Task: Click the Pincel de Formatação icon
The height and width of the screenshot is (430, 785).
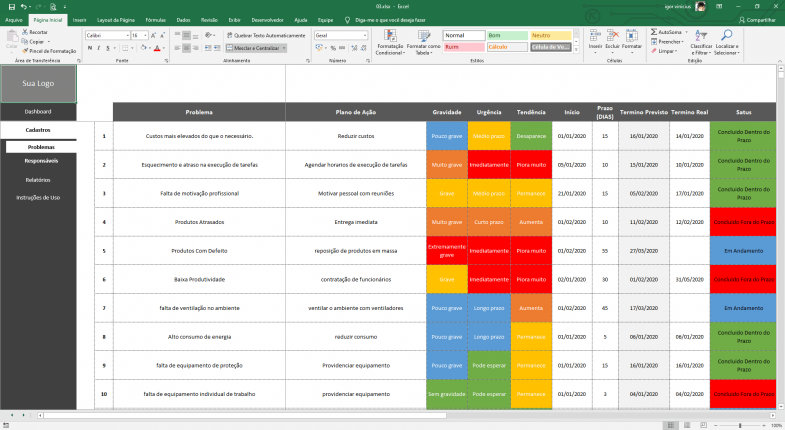Action: [x=23, y=51]
